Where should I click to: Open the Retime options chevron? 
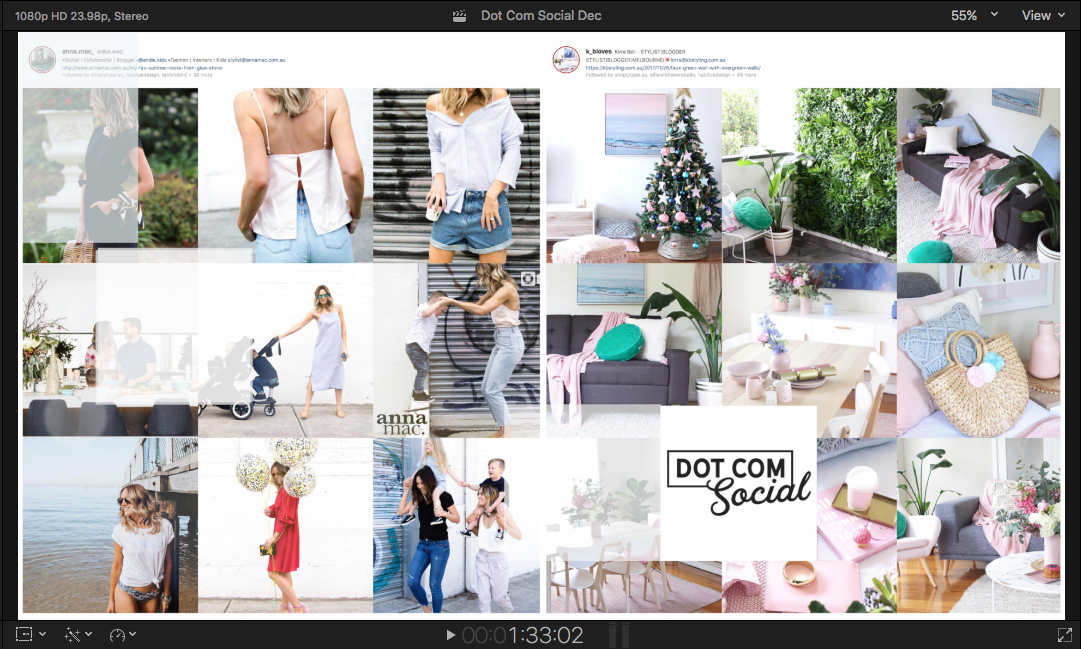(x=131, y=634)
